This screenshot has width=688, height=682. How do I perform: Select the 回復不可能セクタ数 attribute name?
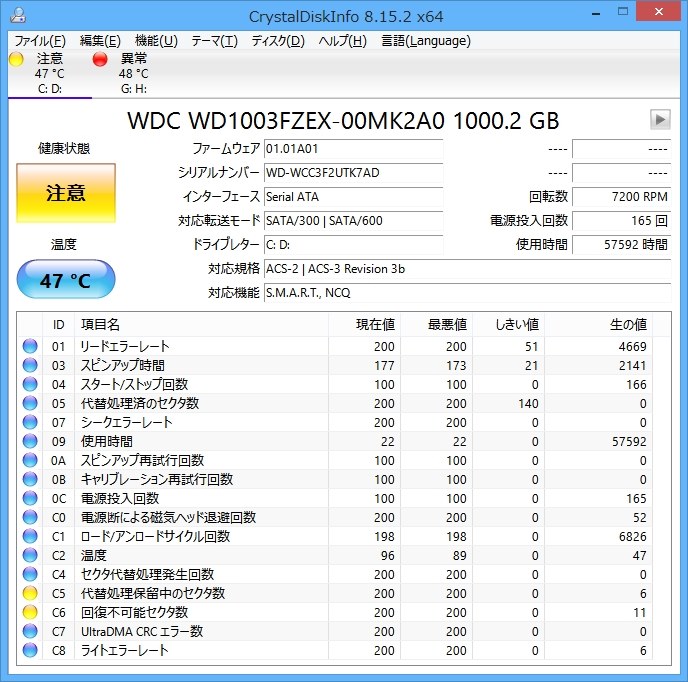tap(134, 612)
